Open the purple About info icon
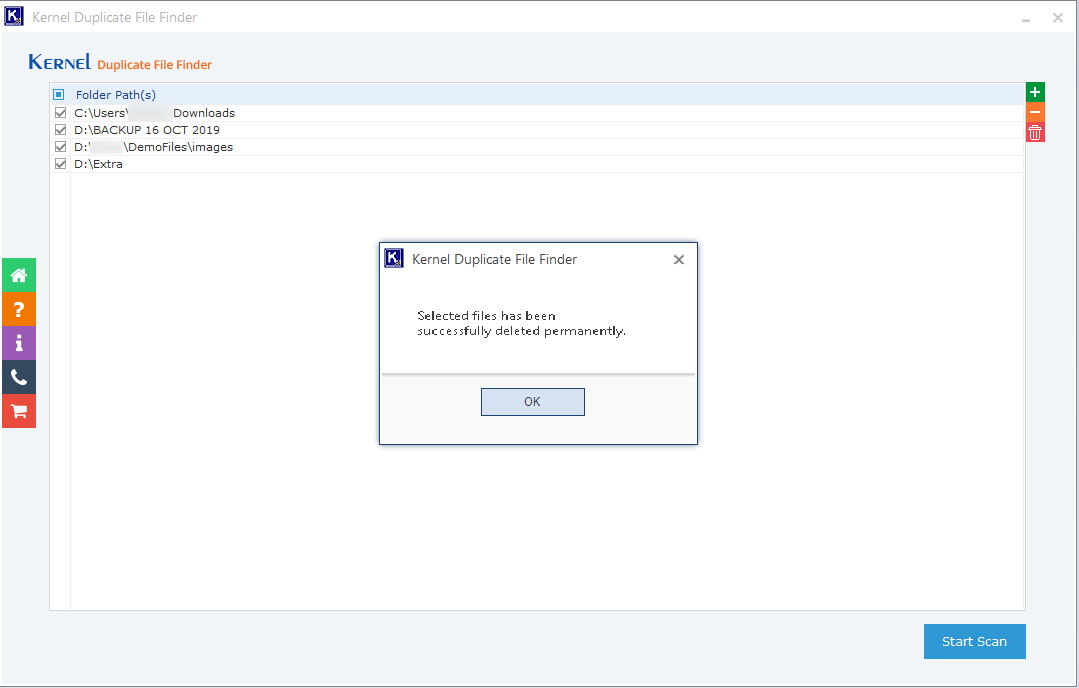This screenshot has width=1079, height=688. click(19, 343)
